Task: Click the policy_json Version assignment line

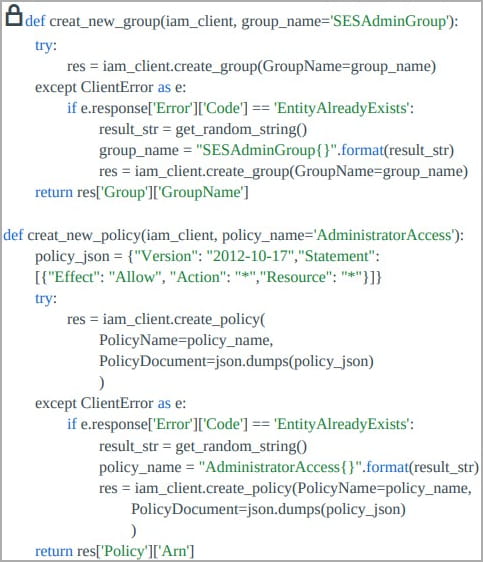Action: tap(207, 256)
